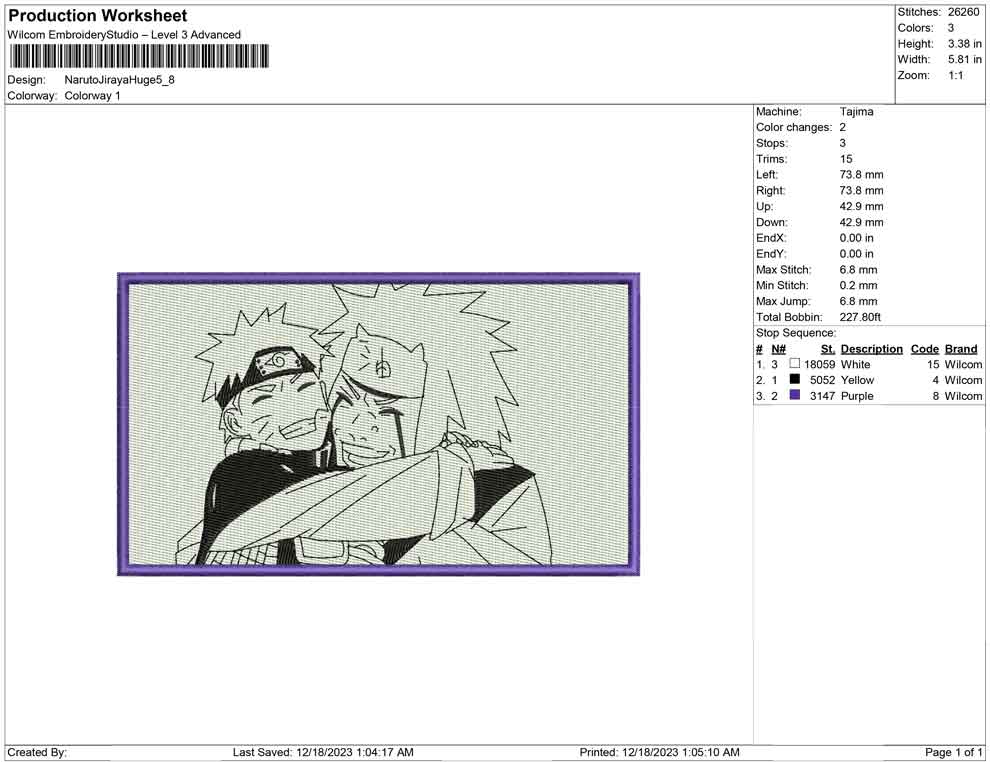This screenshot has height=762, width=990.
Task: Click the 'Up:' label
Action: (x=764, y=206)
